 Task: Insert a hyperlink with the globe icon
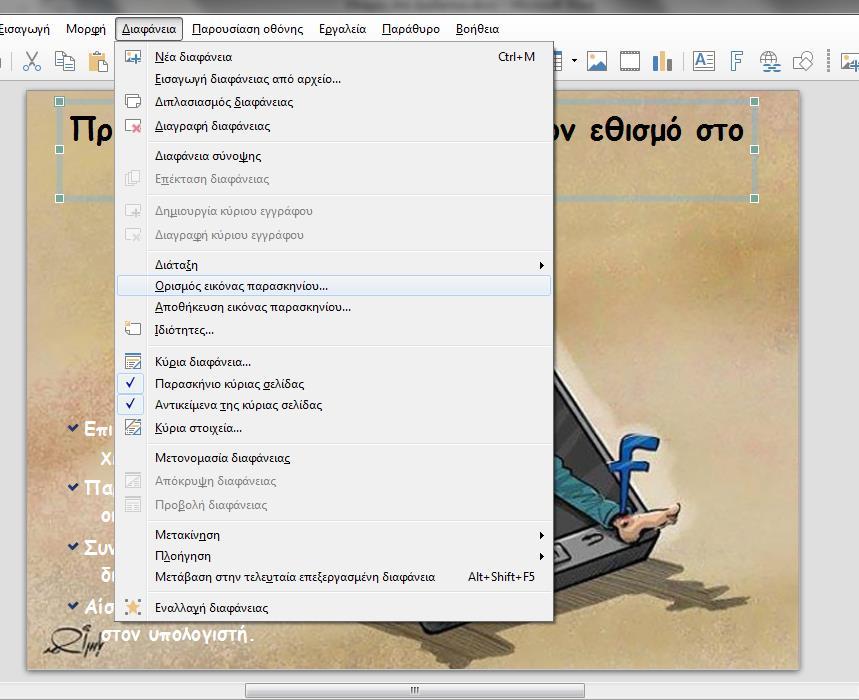770,61
